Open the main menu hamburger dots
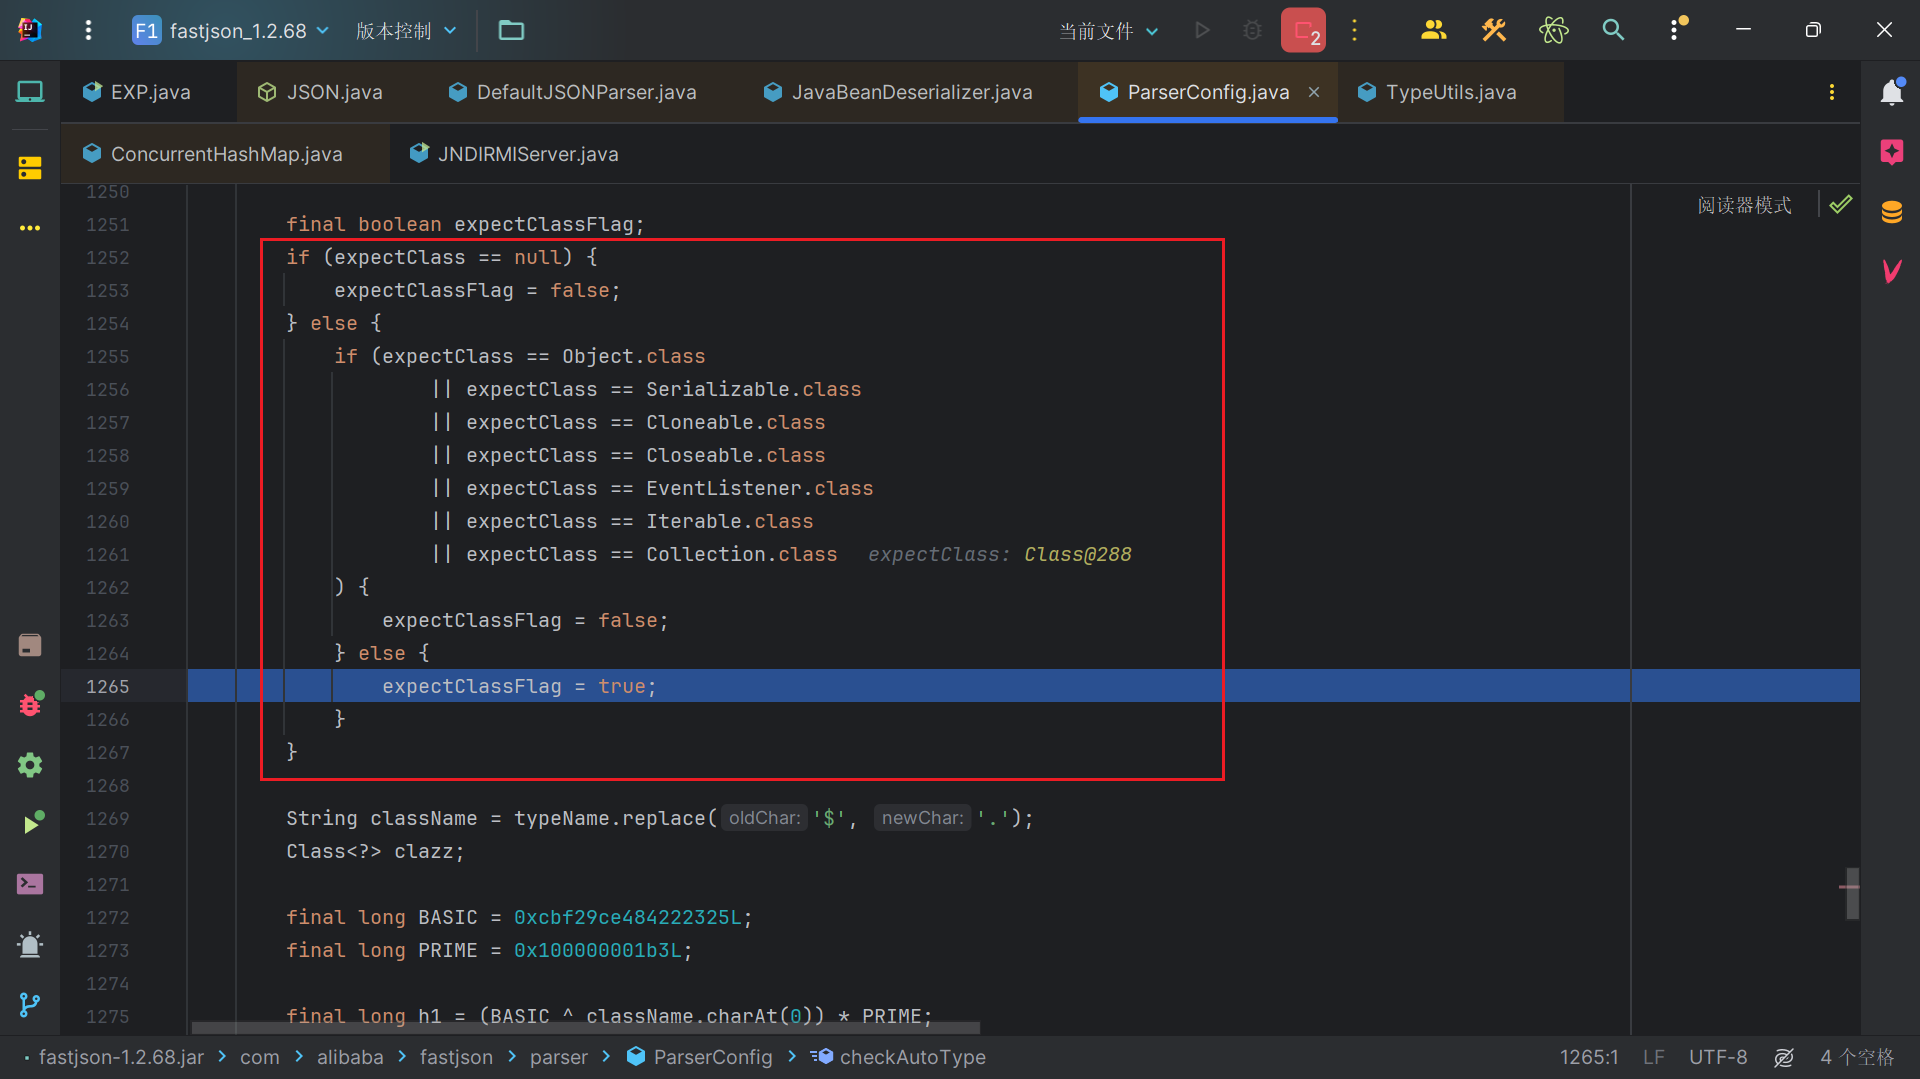This screenshot has width=1920, height=1079. point(88,30)
